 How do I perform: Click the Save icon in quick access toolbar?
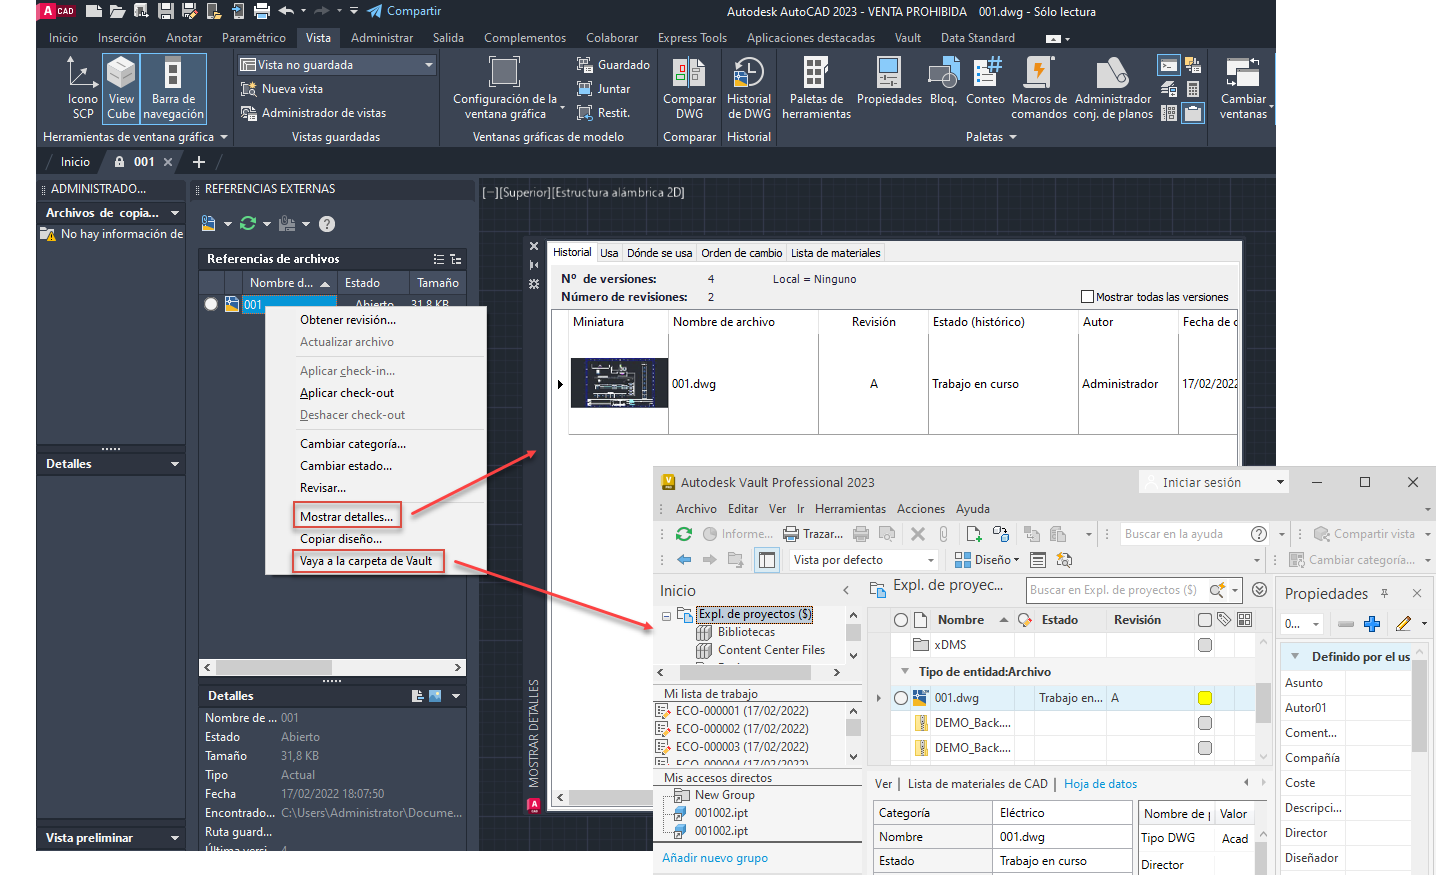167,11
